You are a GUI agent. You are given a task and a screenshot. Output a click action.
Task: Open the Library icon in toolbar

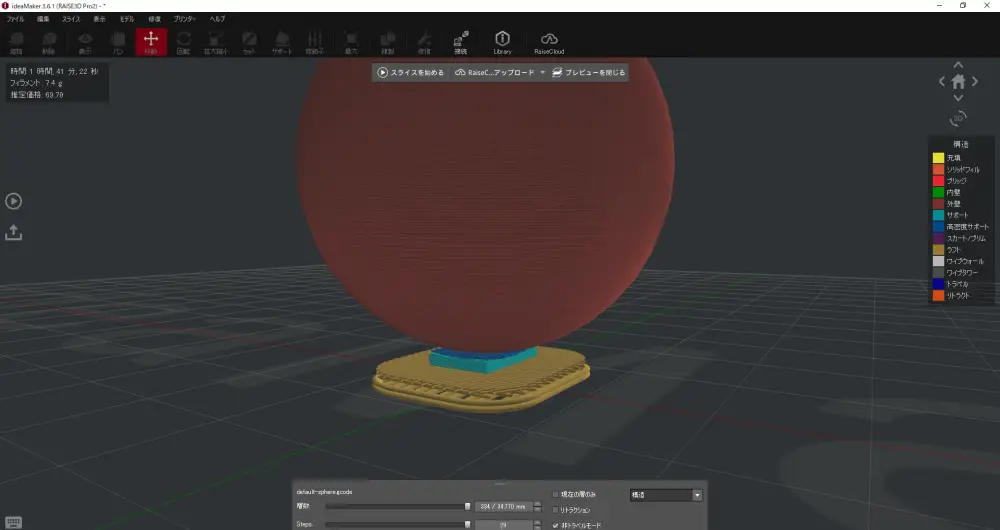(502, 42)
